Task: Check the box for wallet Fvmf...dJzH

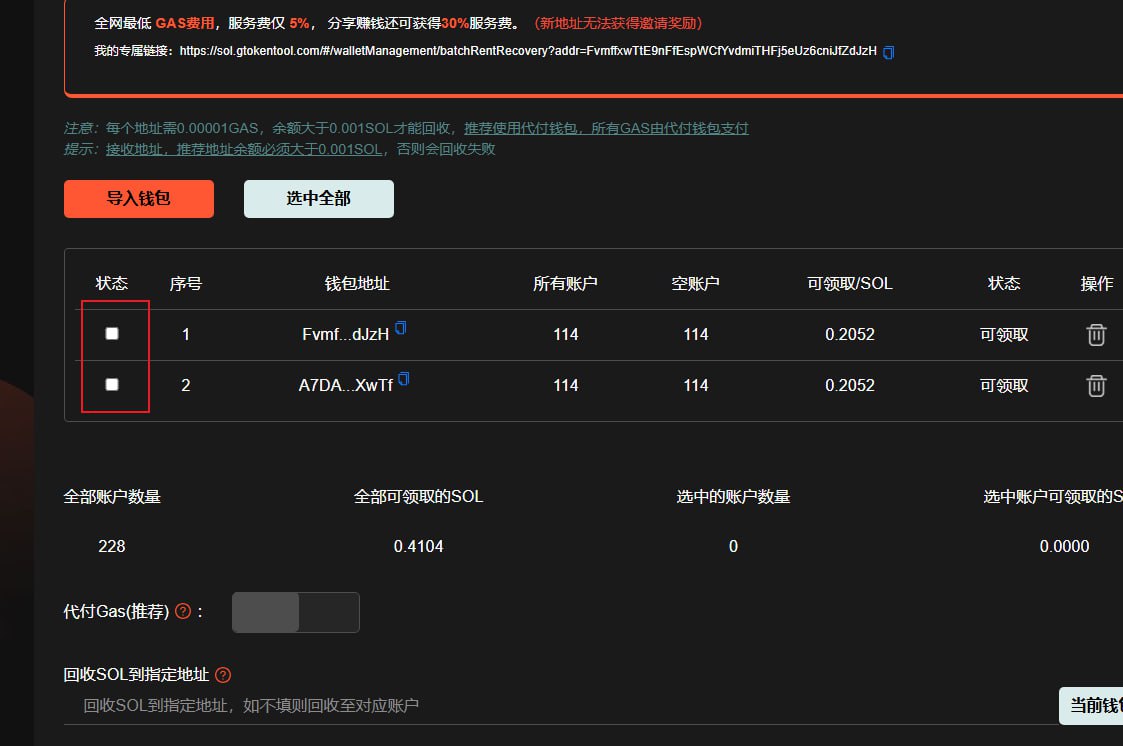Action: (112, 334)
